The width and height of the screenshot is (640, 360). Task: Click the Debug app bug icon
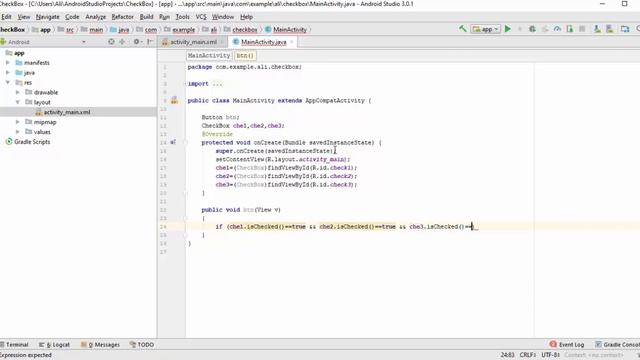pyautogui.click(x=532, y=29)
